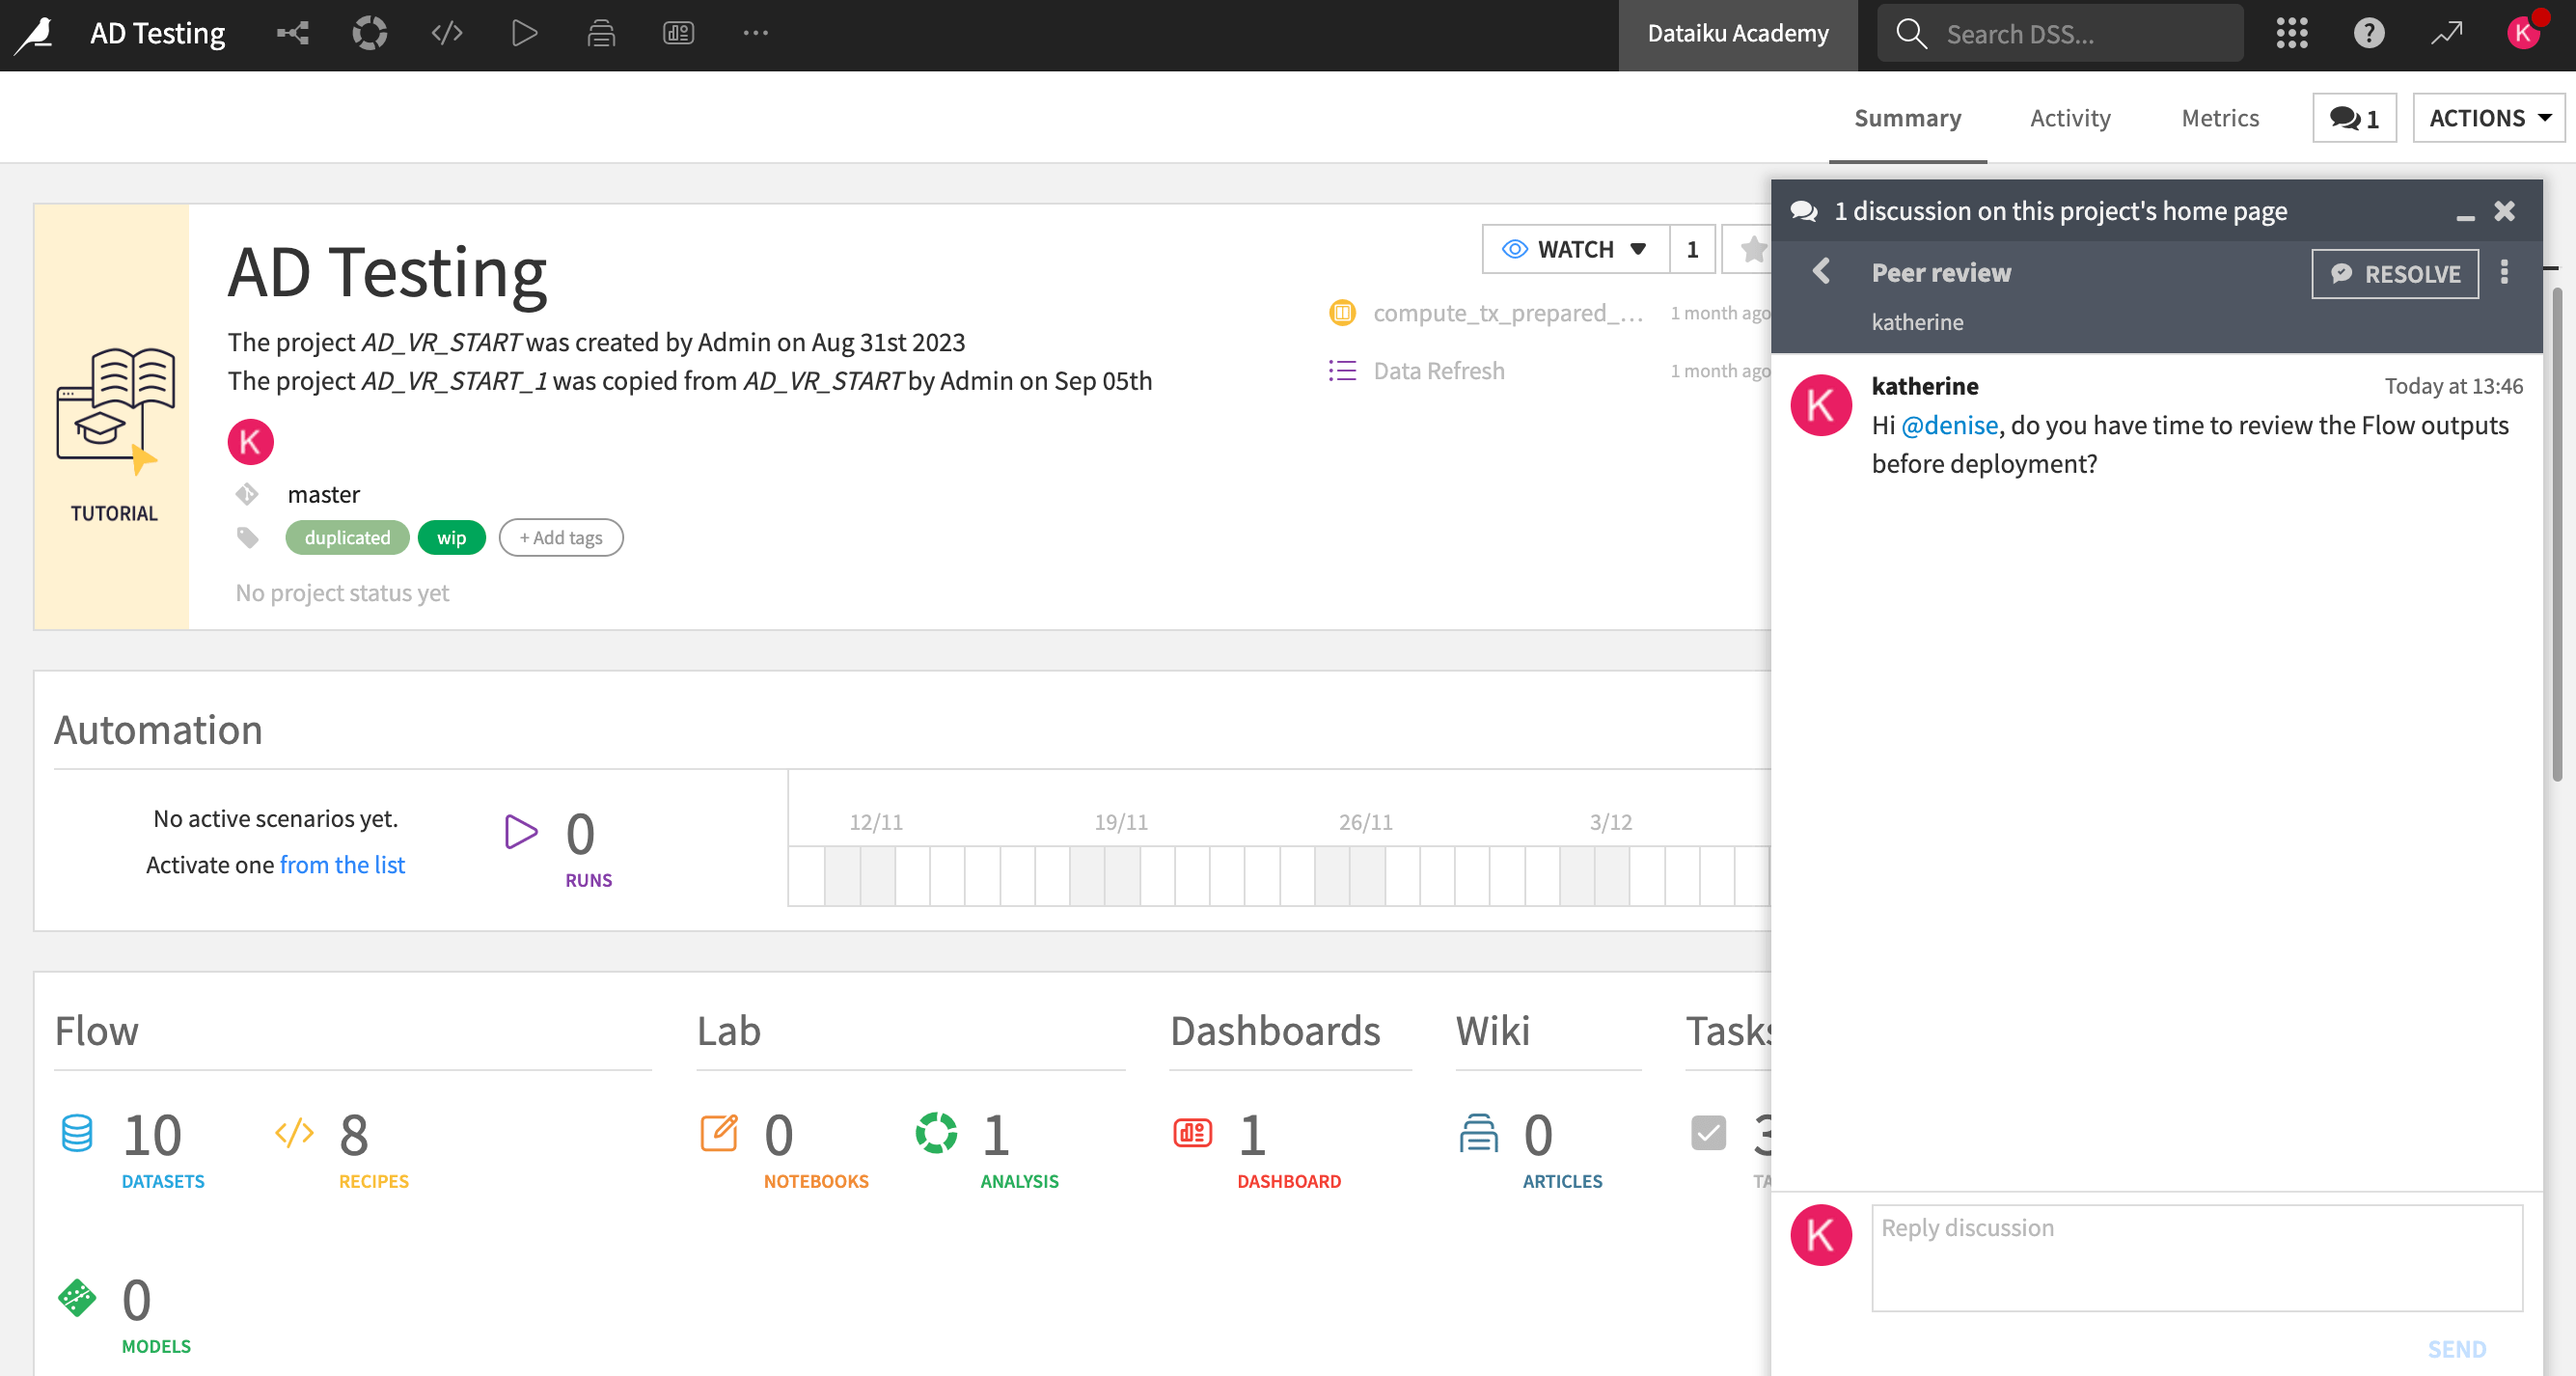Click the Dataiku bird logo
Viewport: 2576px width, 1376px height.
(x=34, y=33)
